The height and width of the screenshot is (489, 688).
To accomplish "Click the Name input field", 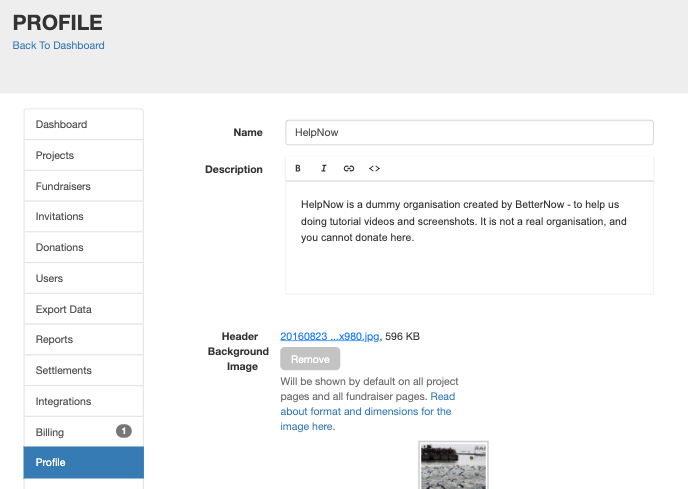I will [x=469, y=133].
